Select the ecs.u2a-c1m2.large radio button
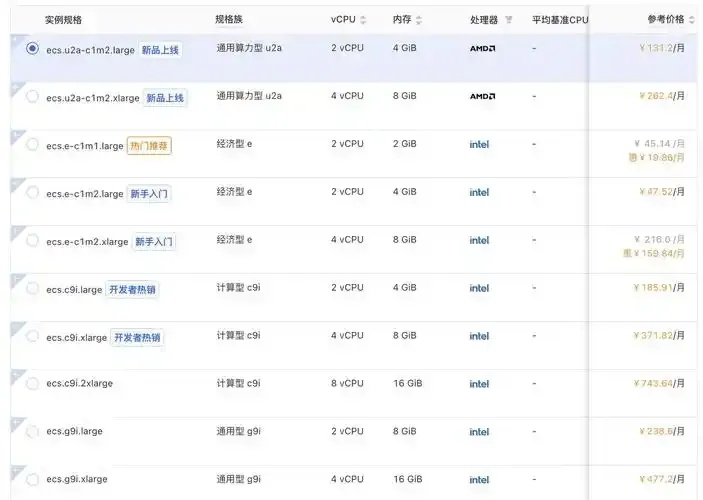Viewport: 703px width, 500px height. [32, 48]
